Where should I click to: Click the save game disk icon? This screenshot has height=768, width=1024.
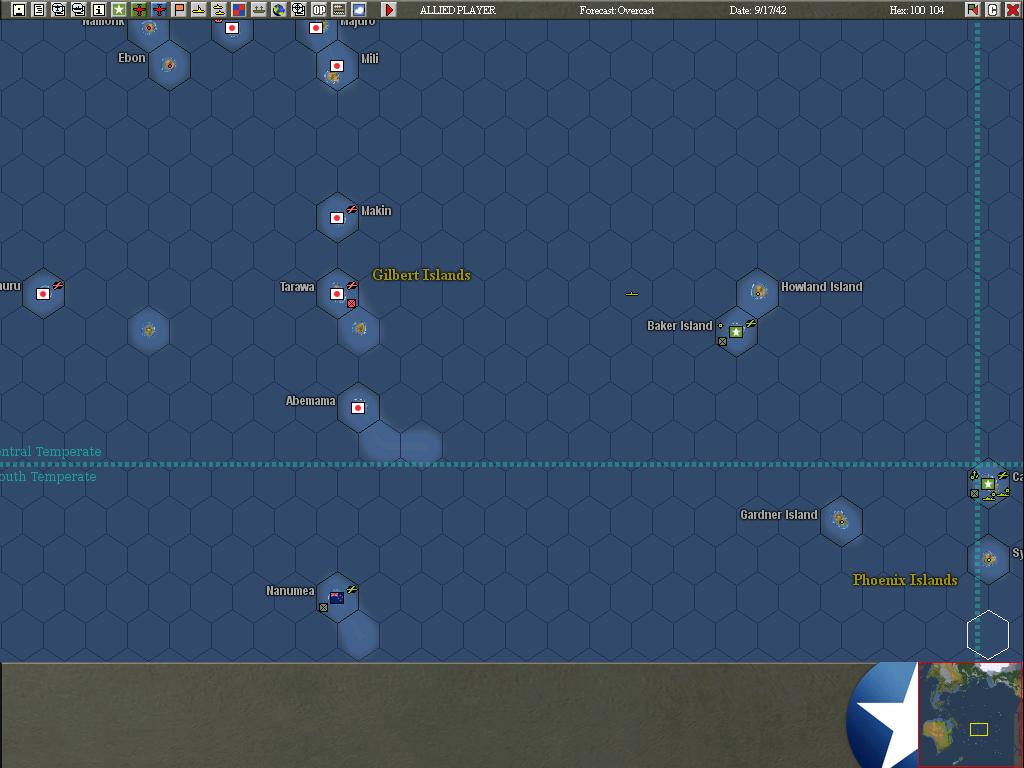tap(19, 10)
